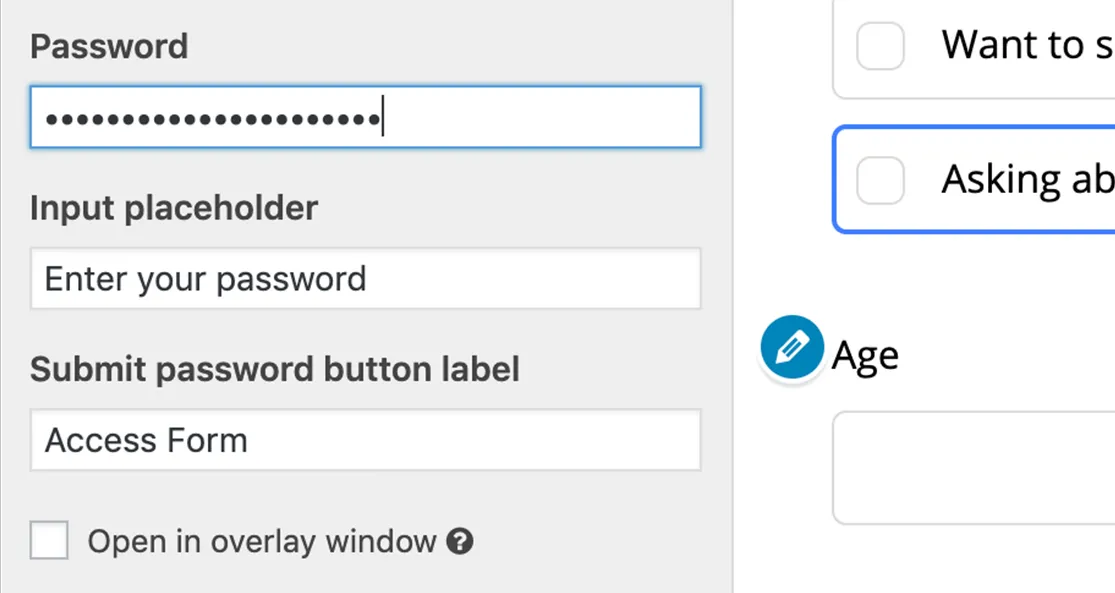Toggle overlay window via its label text
The width and height of the screenshot is (1115, 593).
coord(260,541)
